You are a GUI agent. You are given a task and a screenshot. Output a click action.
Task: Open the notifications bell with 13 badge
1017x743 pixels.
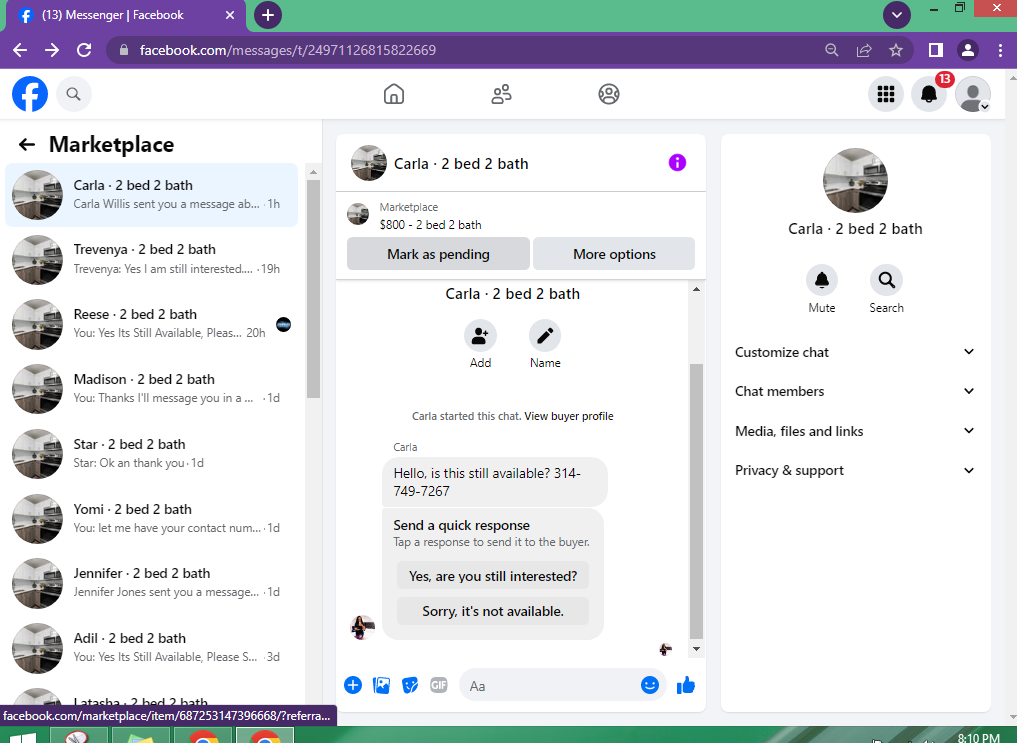(929, 94)
